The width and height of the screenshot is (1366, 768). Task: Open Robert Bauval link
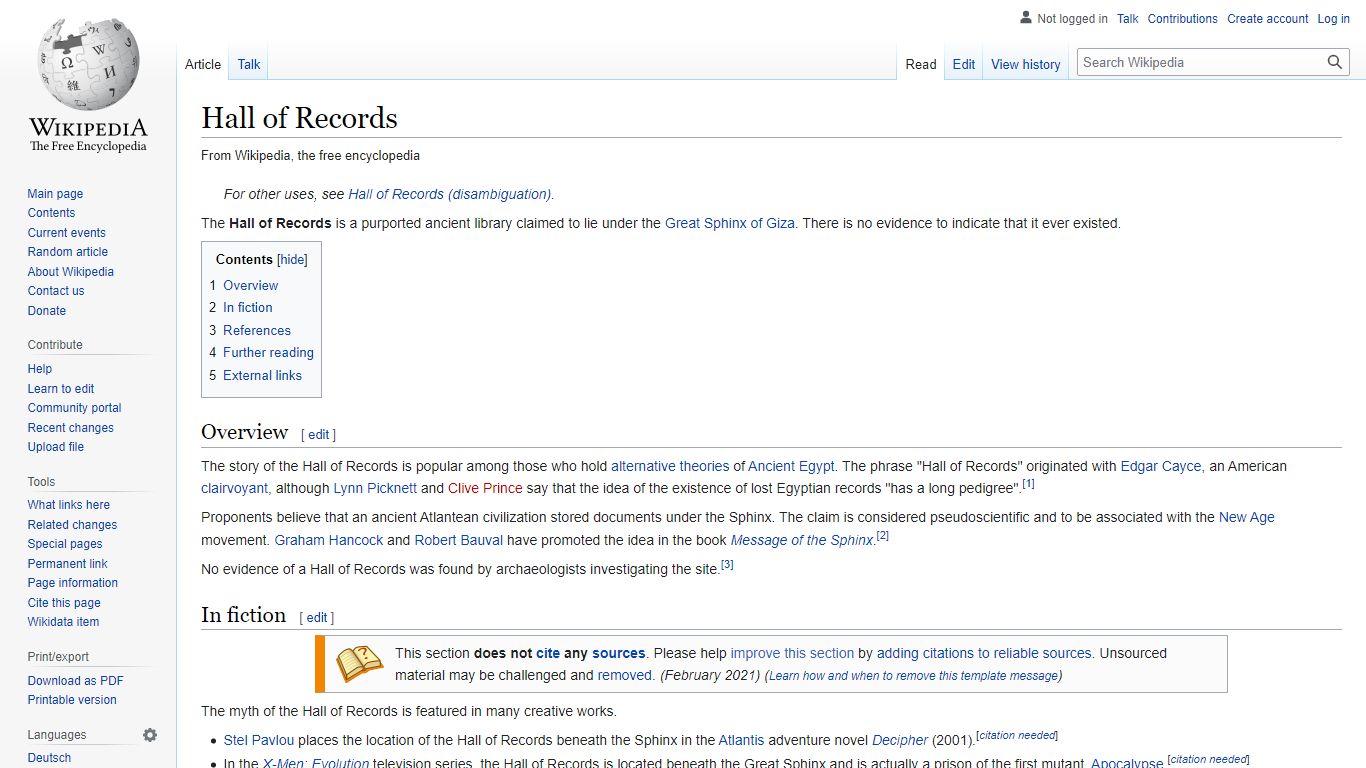(459, 540)
